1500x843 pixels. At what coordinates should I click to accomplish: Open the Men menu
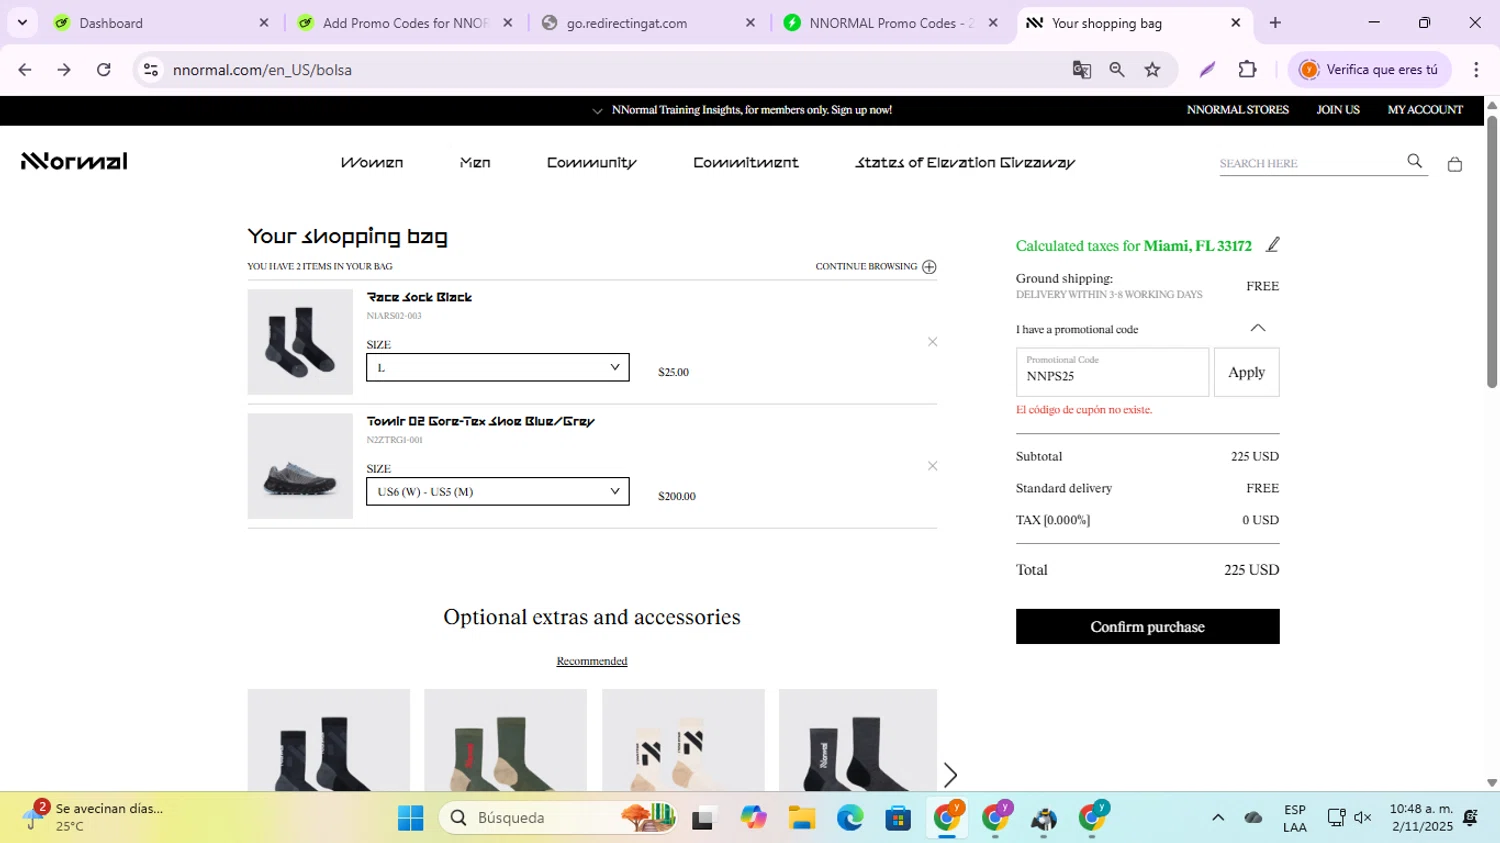(x=475, y=162)
